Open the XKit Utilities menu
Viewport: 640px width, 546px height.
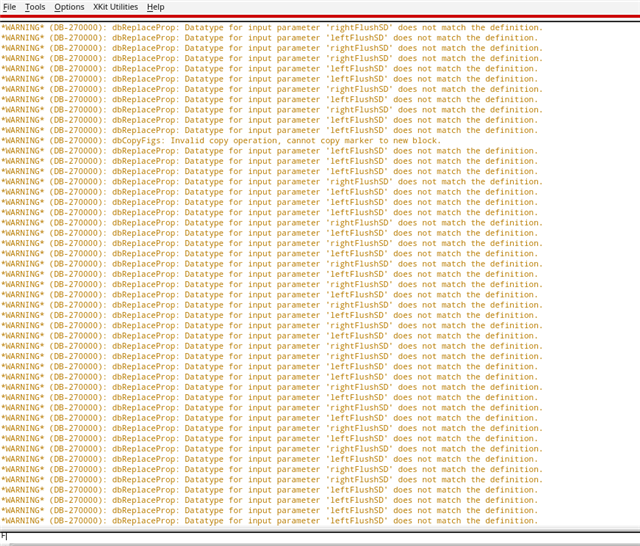click(x=115, y=7)
